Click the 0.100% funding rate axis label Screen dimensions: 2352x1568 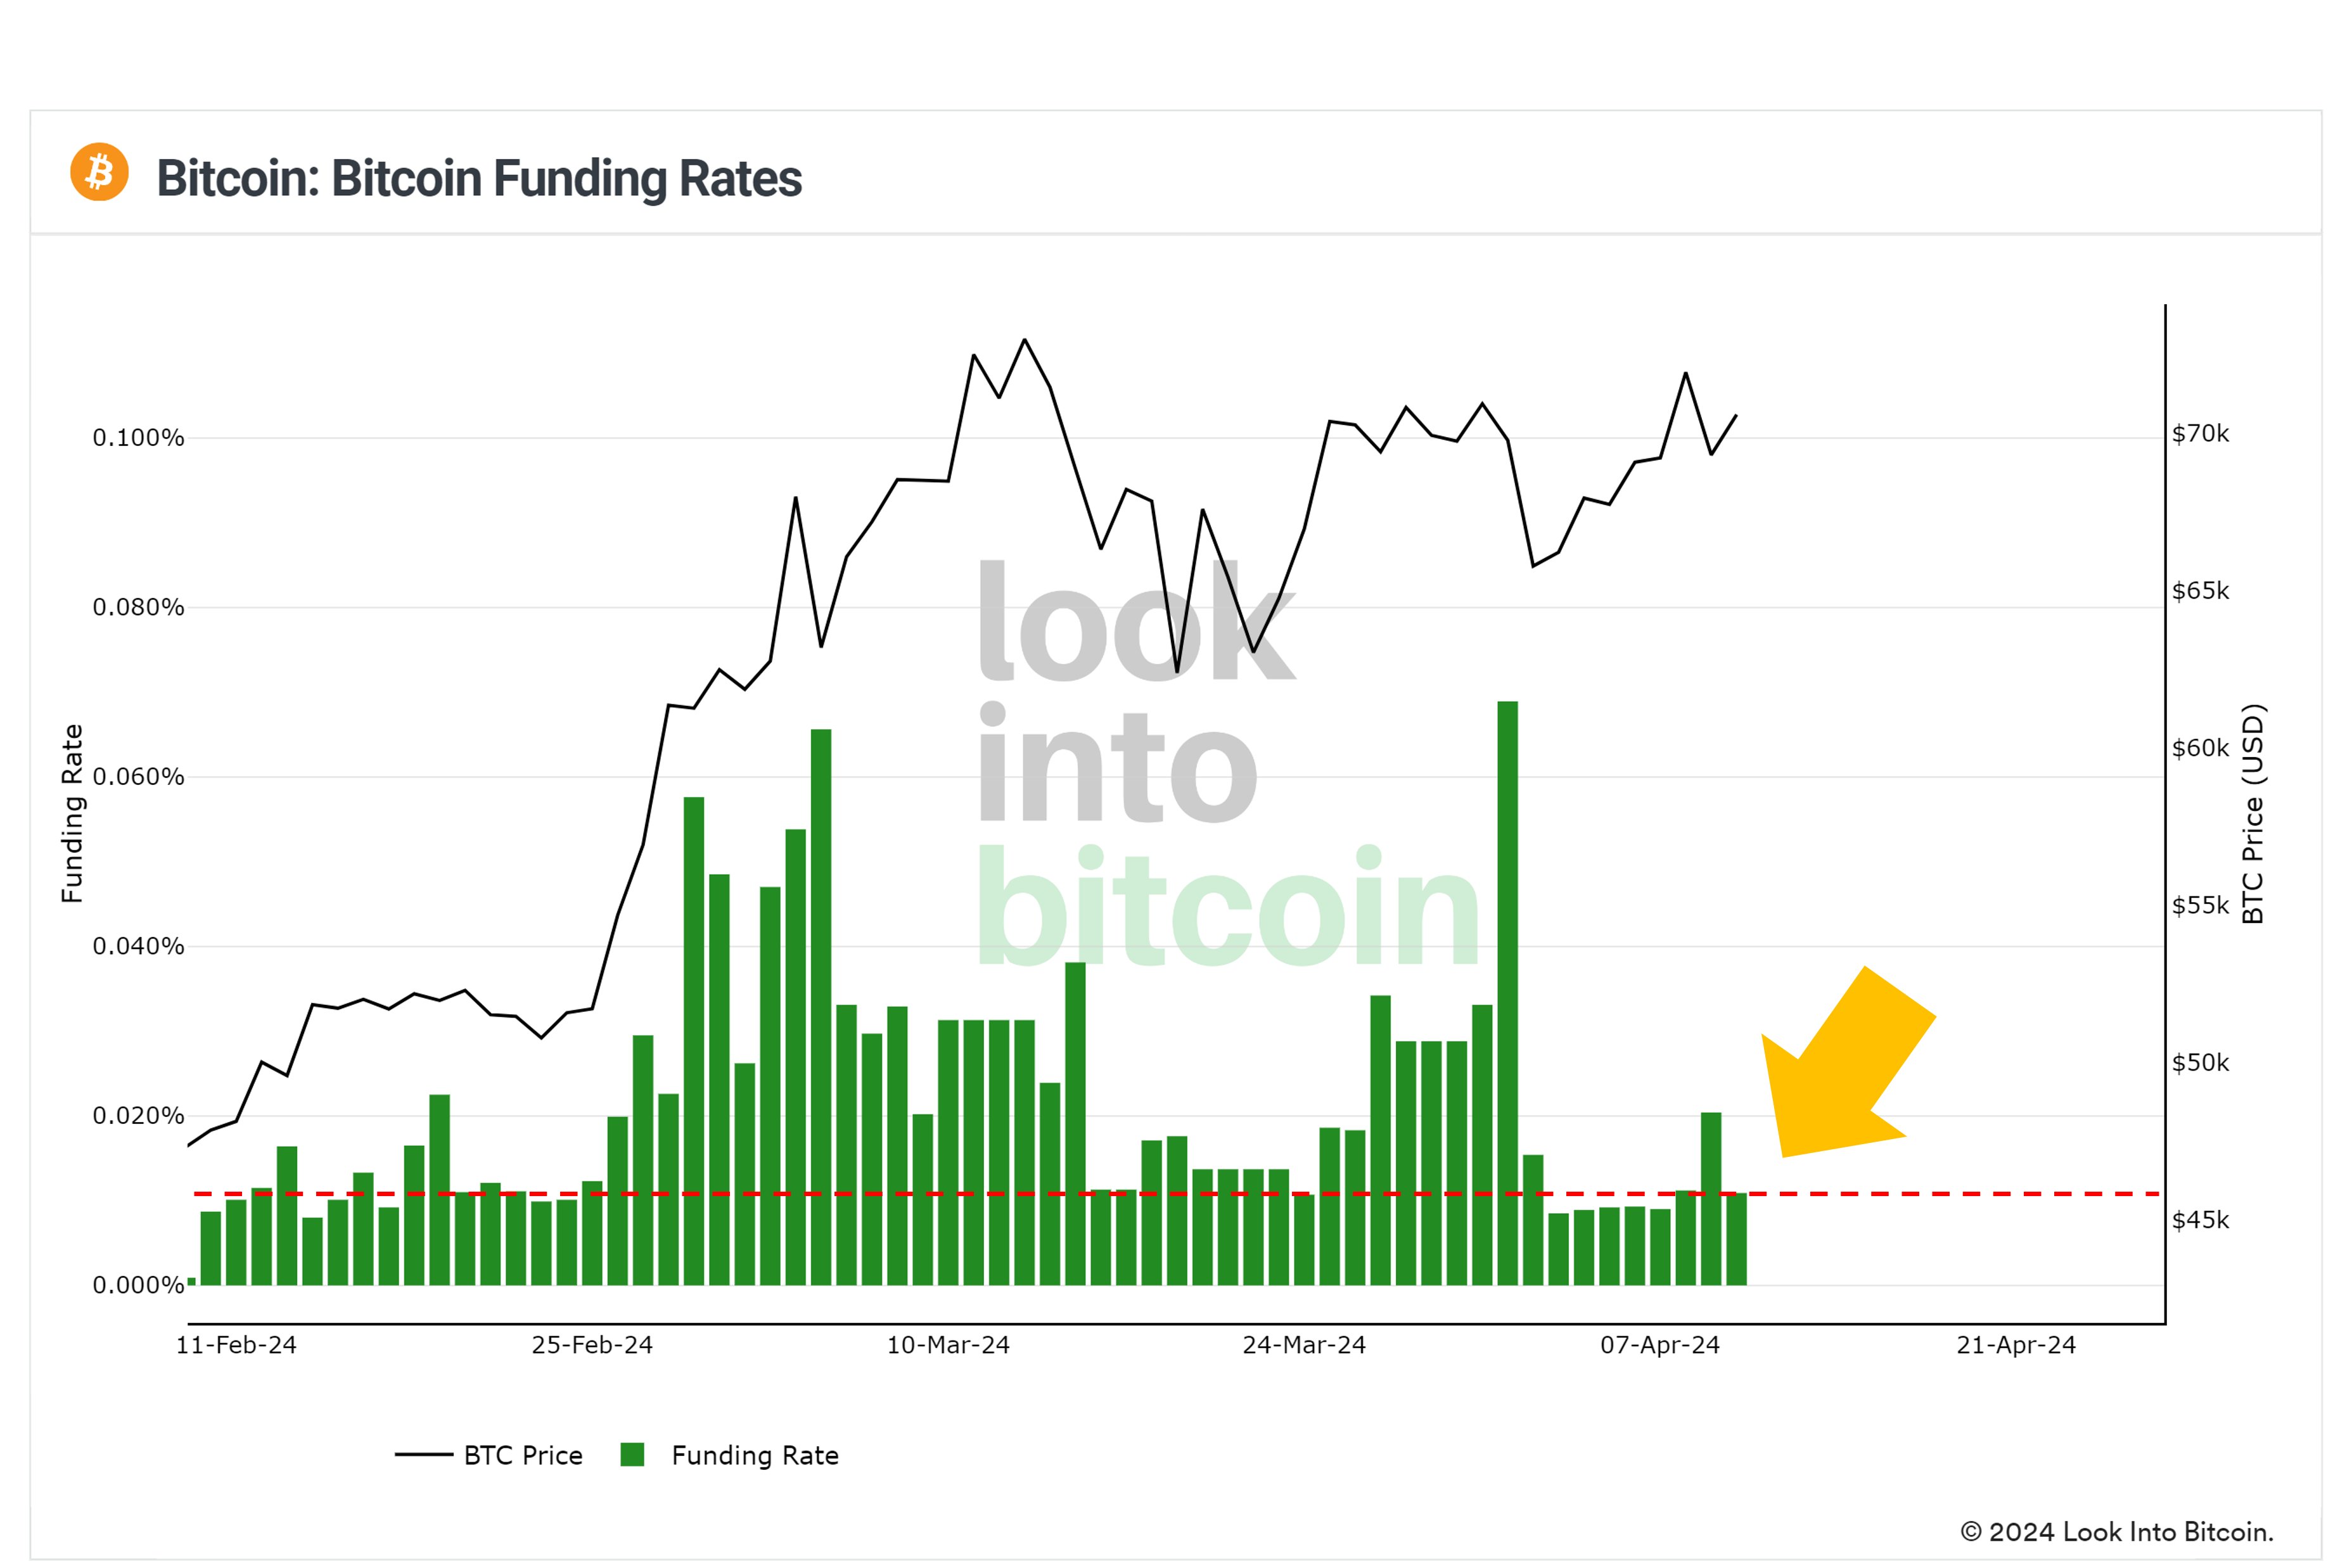pos(138,438)
